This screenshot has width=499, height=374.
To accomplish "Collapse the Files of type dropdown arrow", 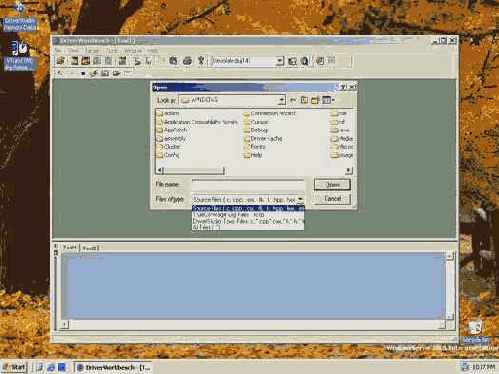I will tap(300, 199).
